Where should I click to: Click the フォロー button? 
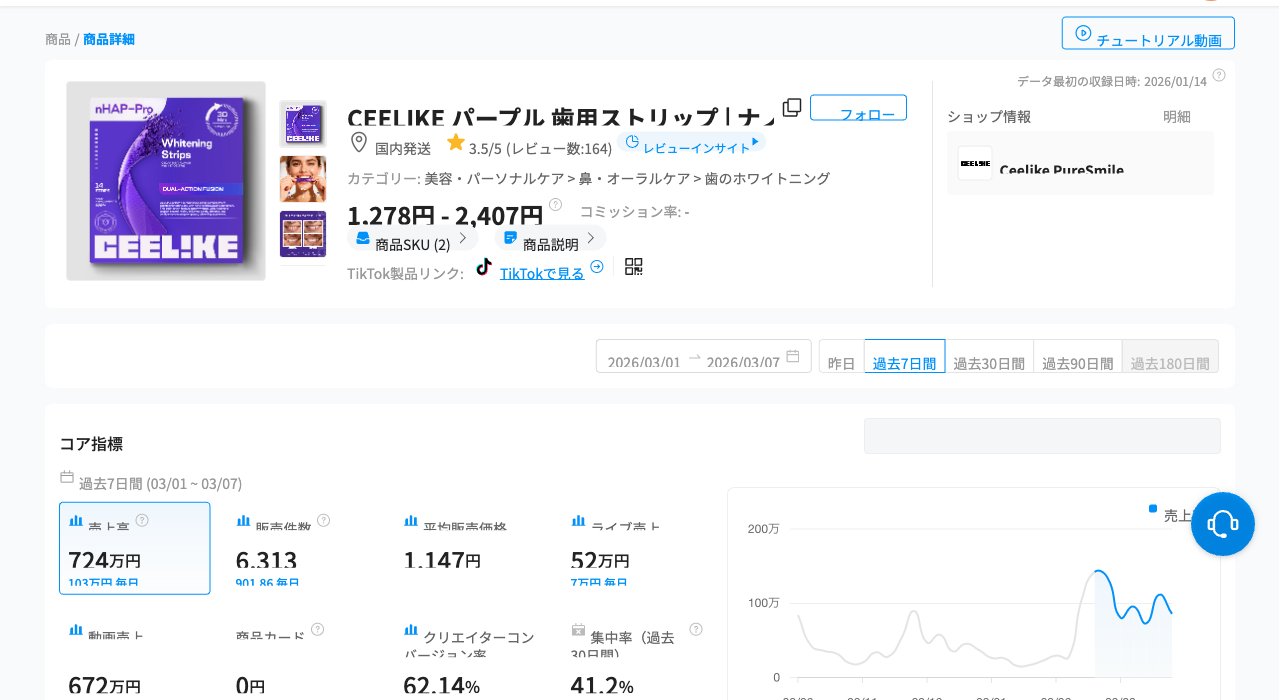pyautogui.click(x=858, y=108)
